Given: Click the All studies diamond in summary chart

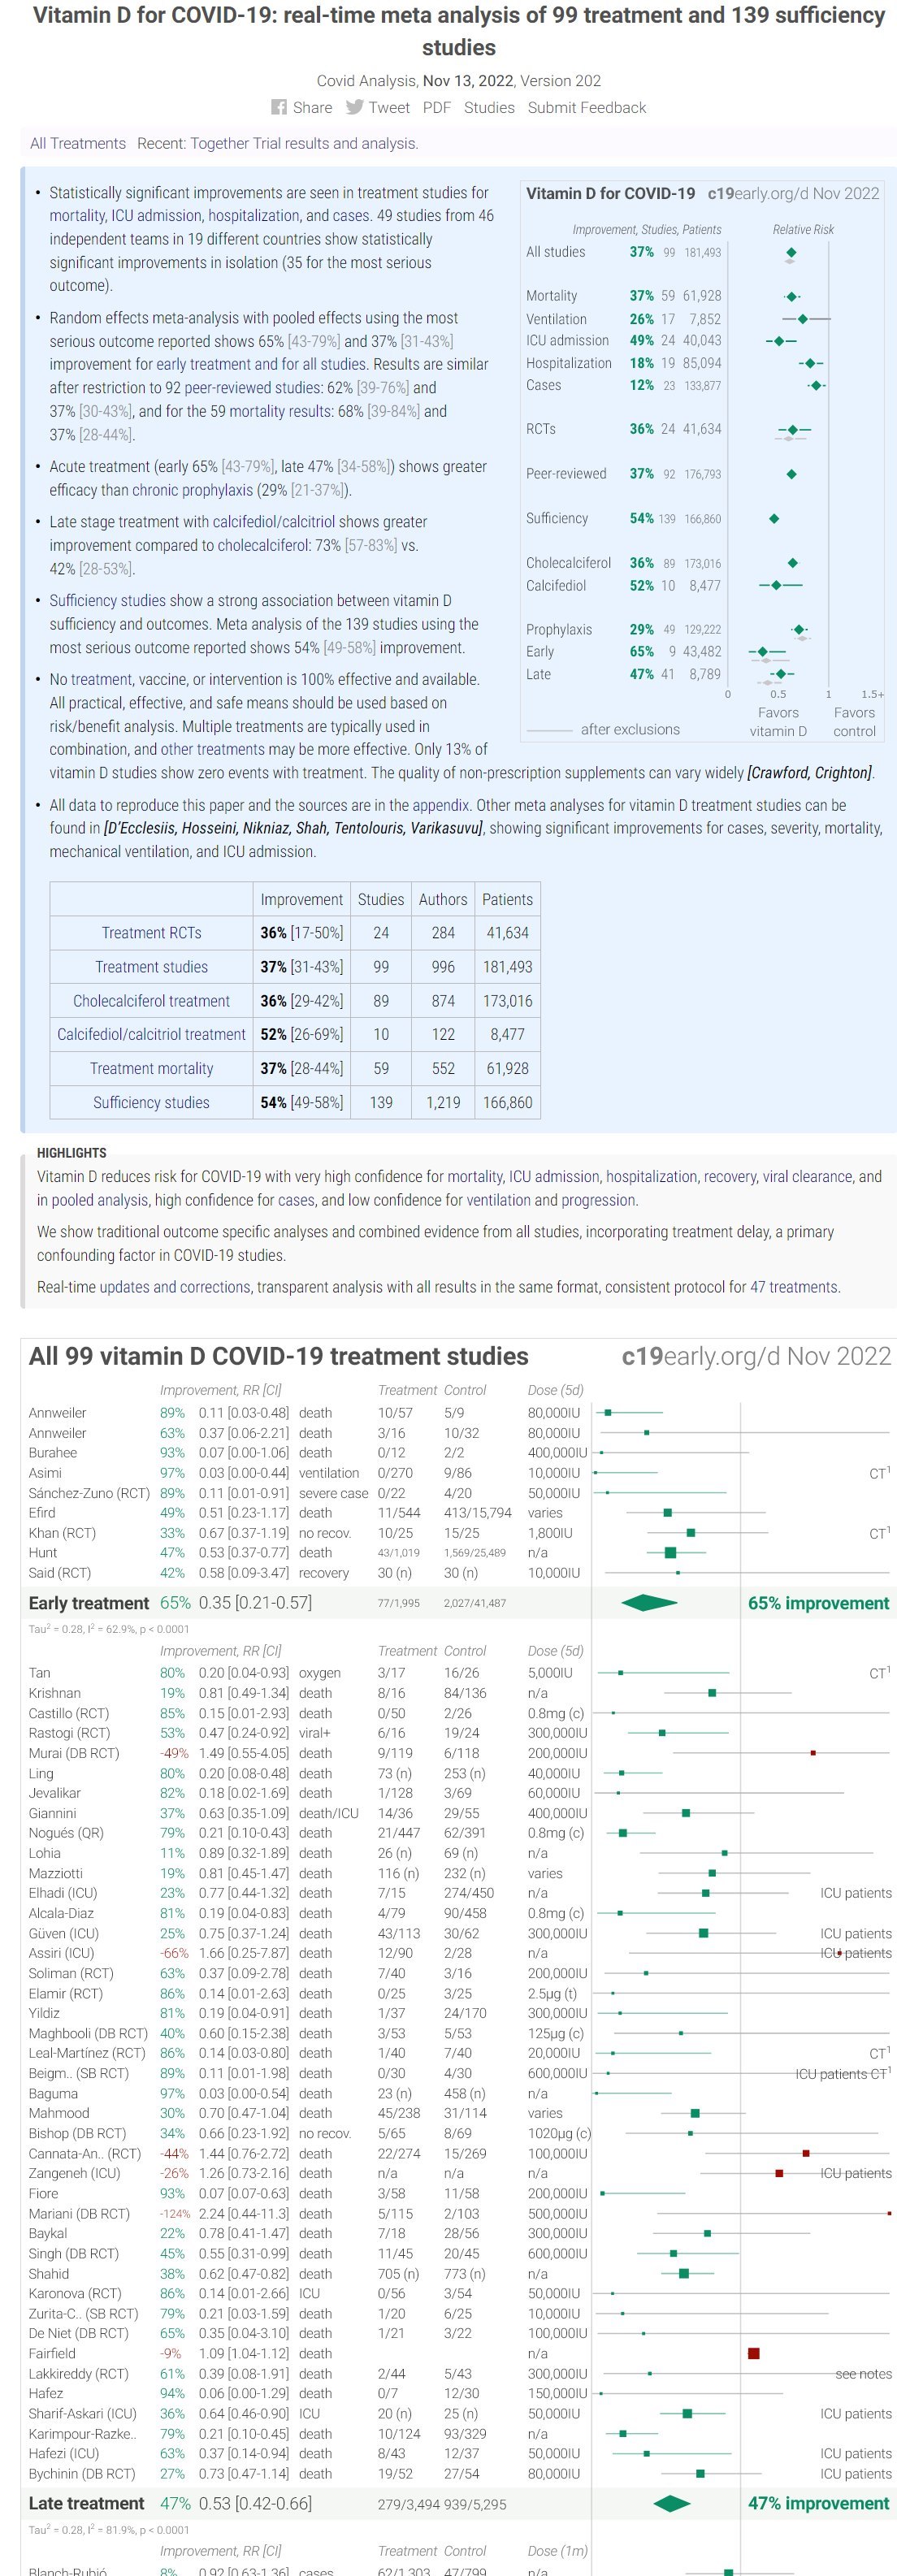Looking at the screenshot, I should 791,253.
